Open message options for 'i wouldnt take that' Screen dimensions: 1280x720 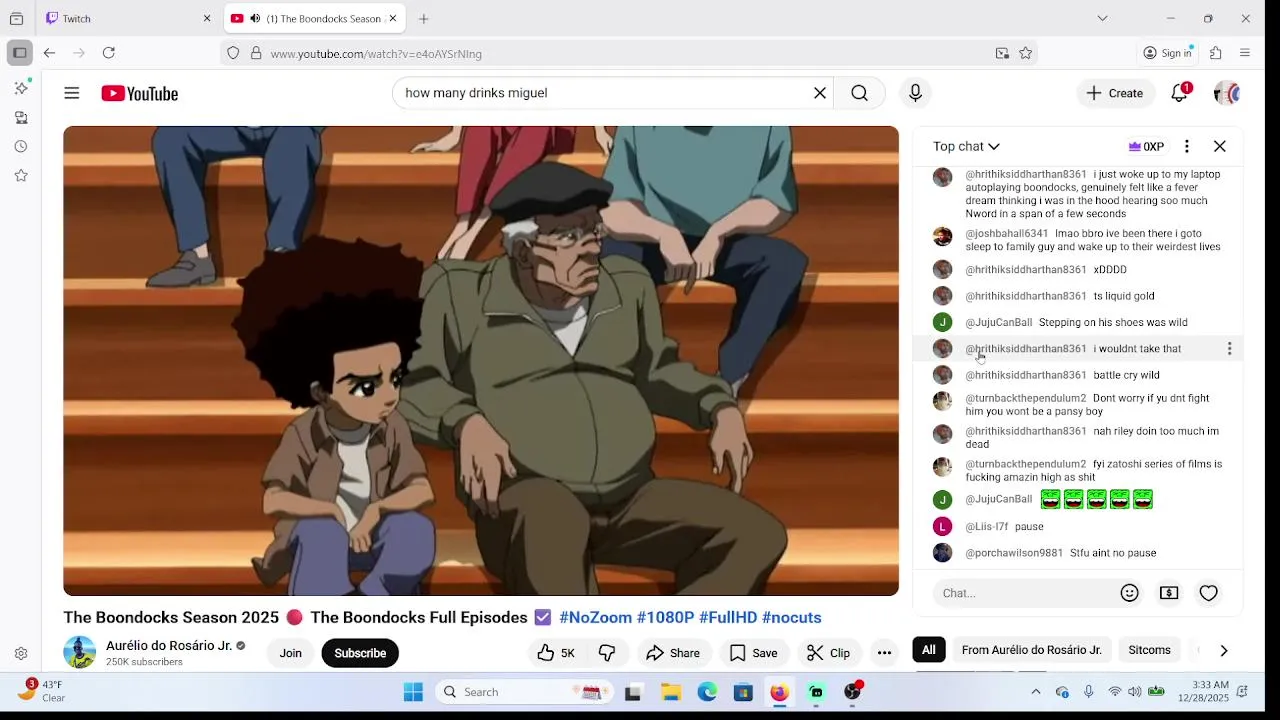1229,348
